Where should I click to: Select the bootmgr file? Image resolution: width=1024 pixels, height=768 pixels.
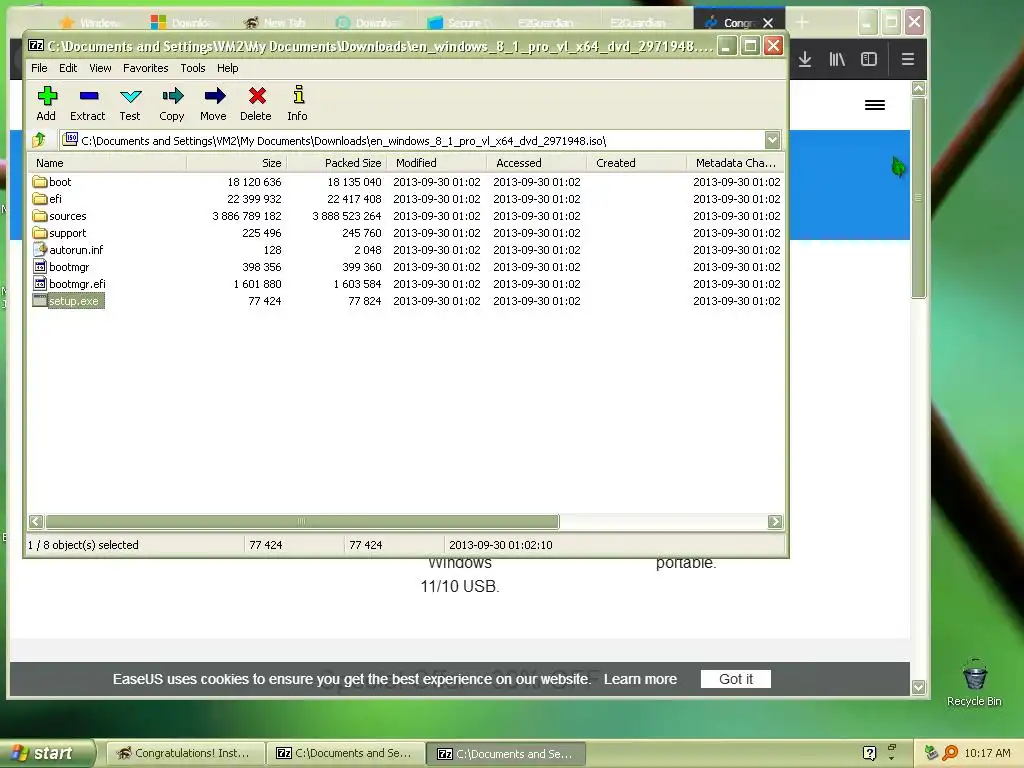click(x=61, y=266)
